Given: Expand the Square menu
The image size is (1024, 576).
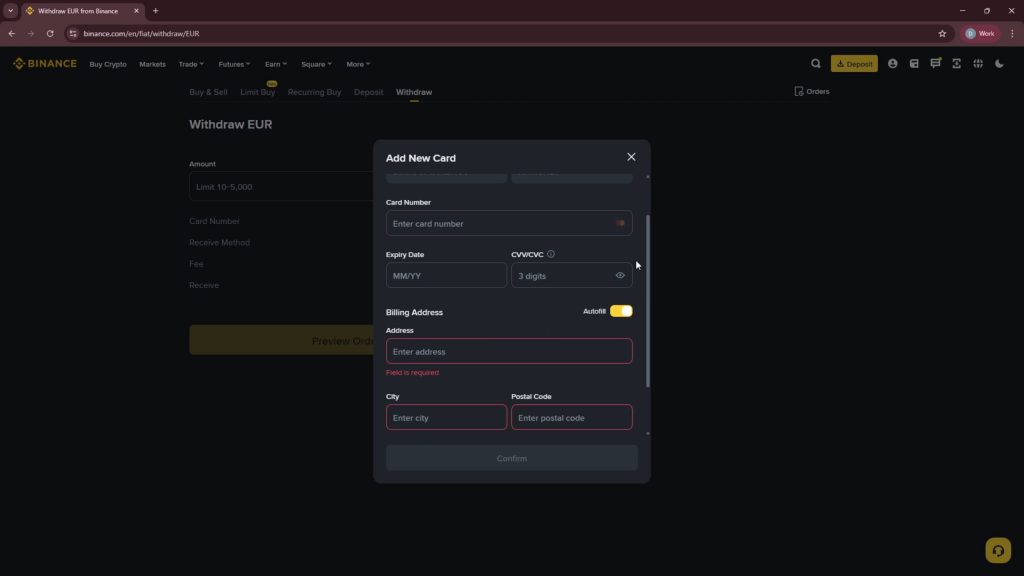Looking at the screenshot, I should [316, 64].
